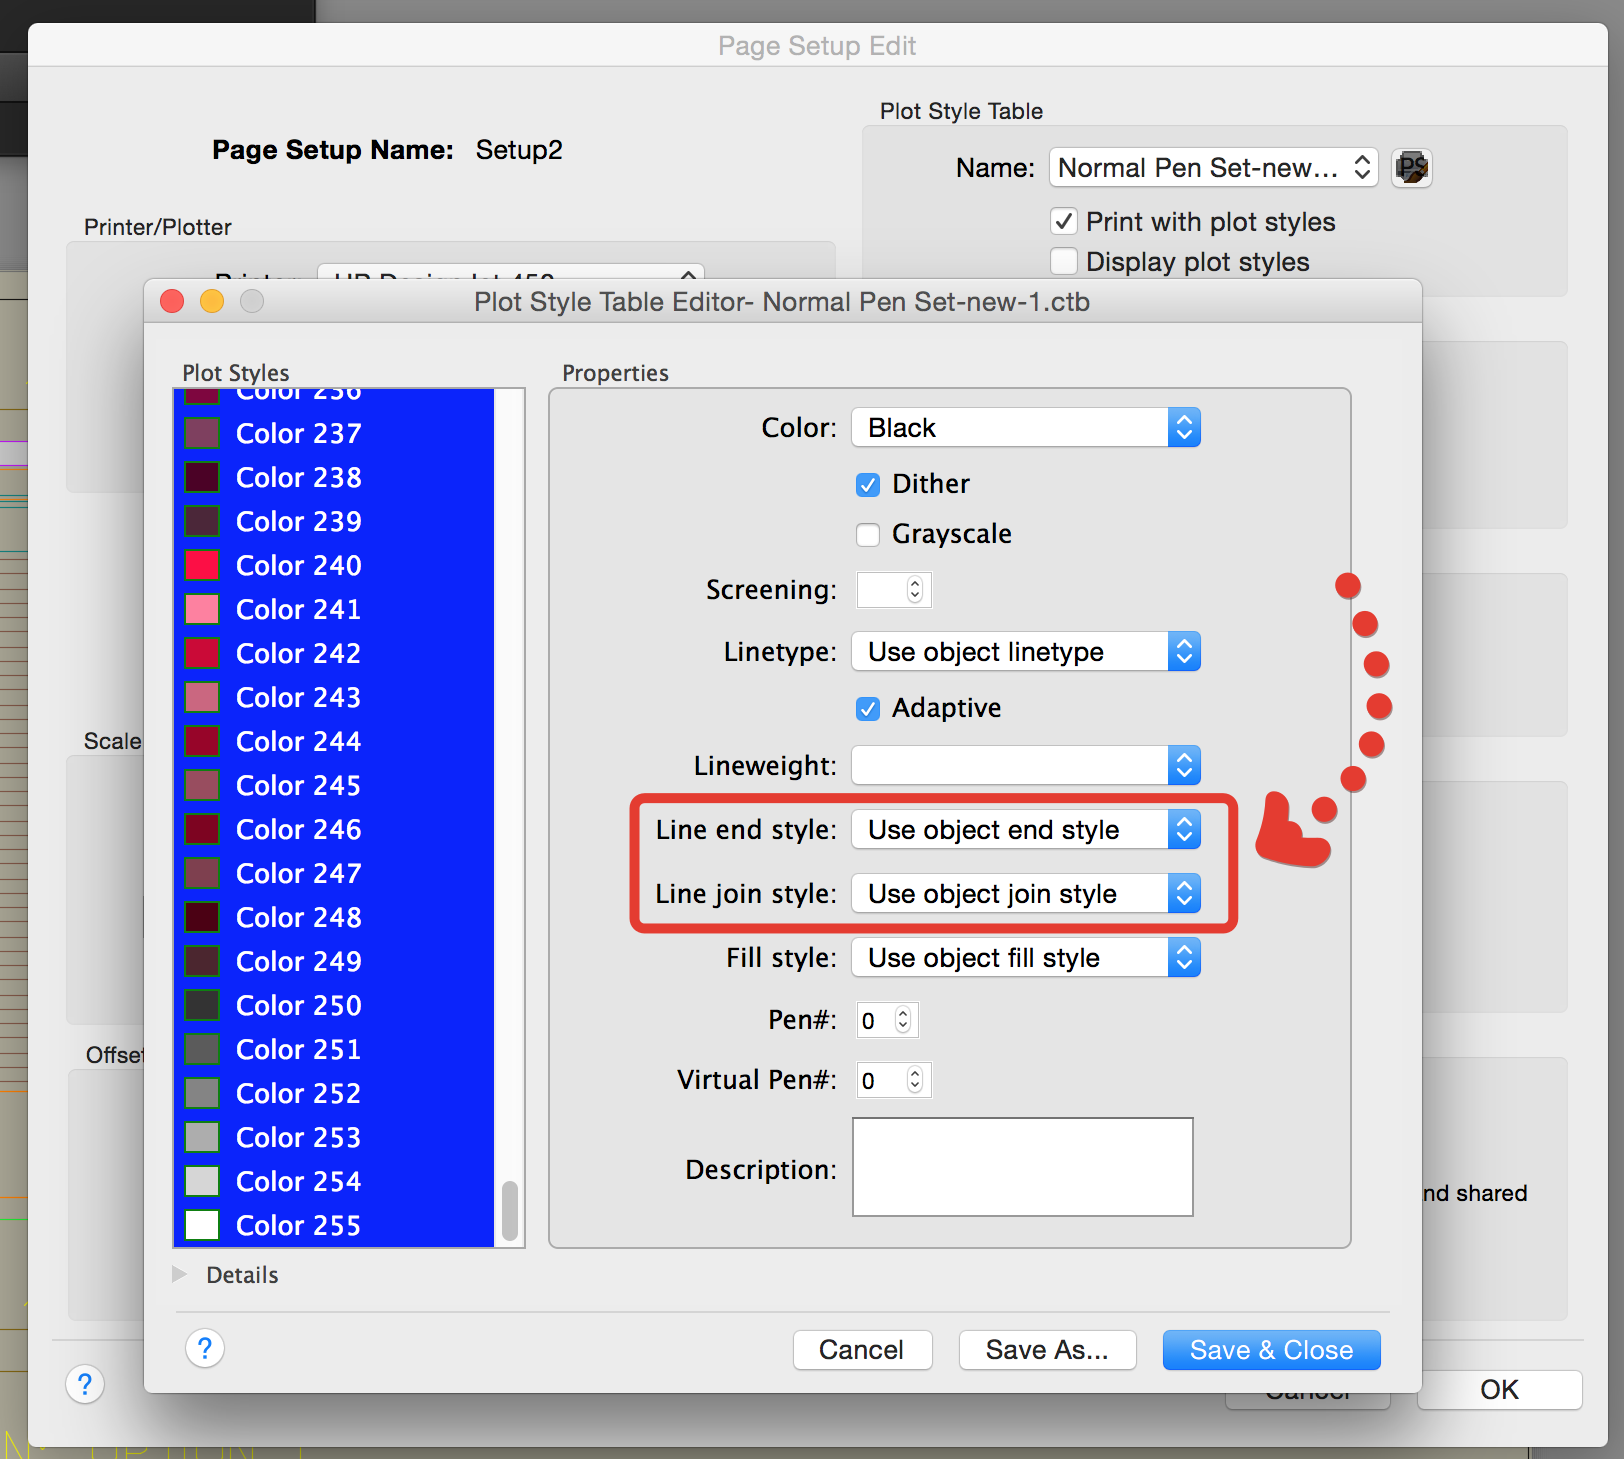
Task: Select Color 243 plot style
Action: pyautogui.click(x=334, y=698)
